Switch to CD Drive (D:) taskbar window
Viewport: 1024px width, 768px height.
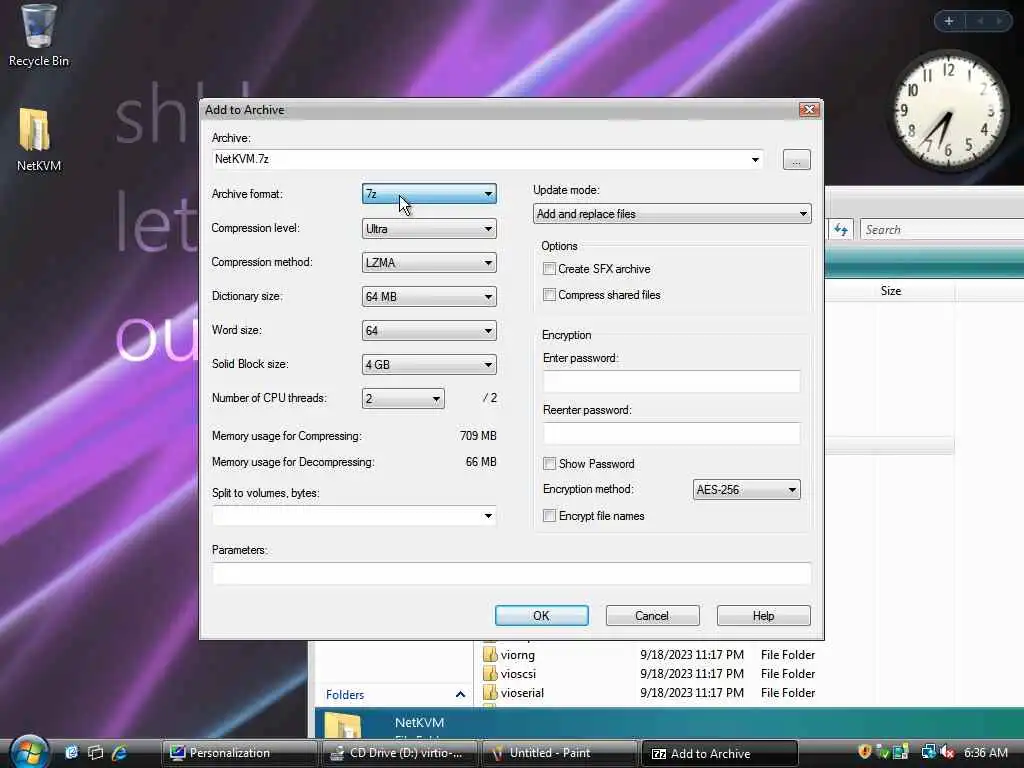(x=399, y=753)
